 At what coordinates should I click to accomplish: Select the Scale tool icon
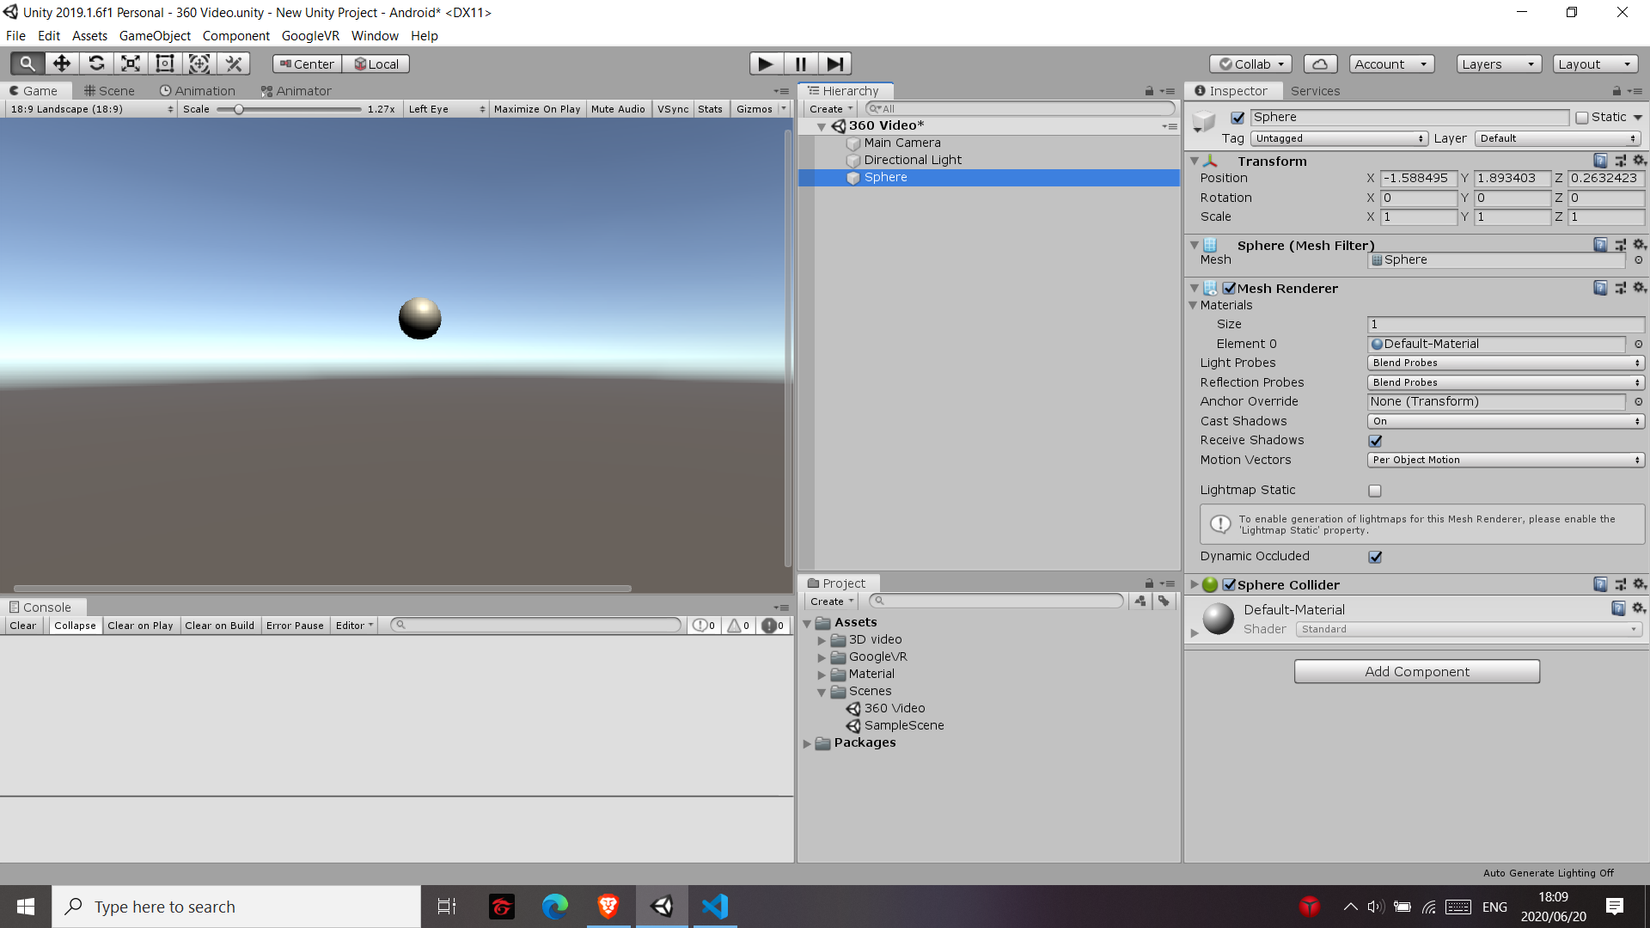click(x=130, y=64)
